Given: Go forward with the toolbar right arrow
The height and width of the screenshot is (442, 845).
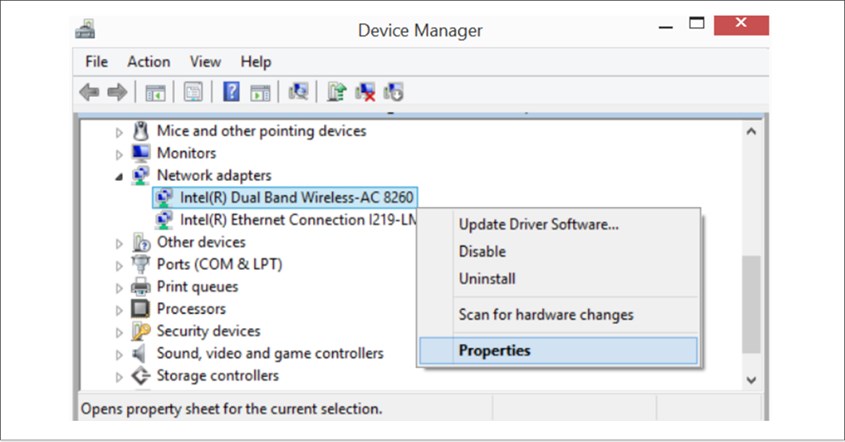Looking at the screenshot, I should [117, 92].
